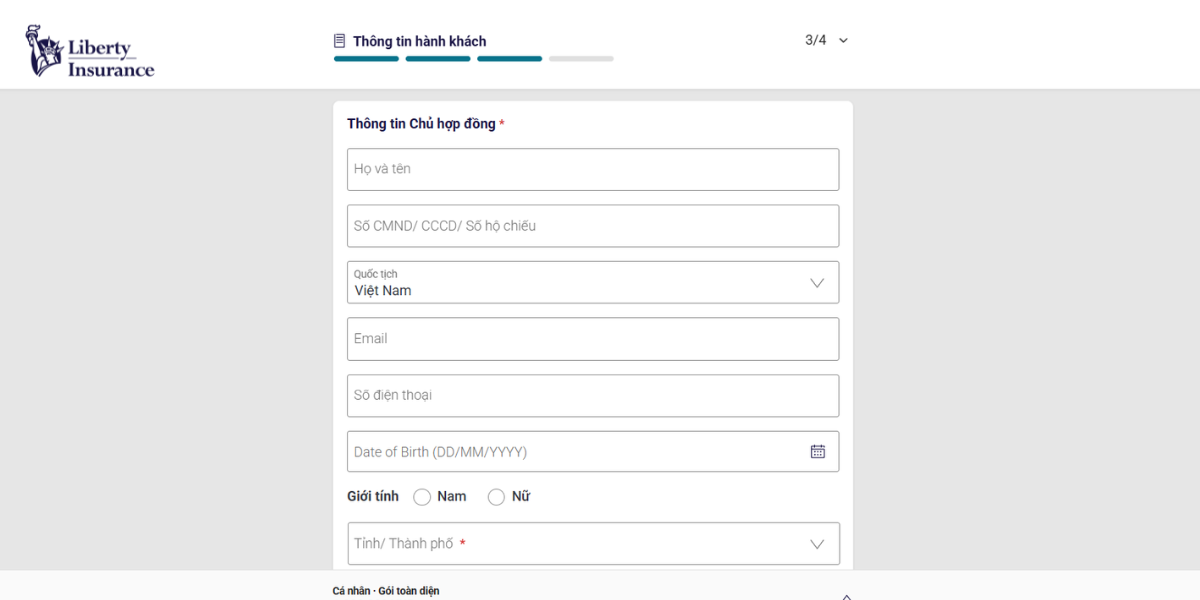The height and width of the screenshot is (600, 1200).
Task: Click the Date of Birth input
Action: 593,452
